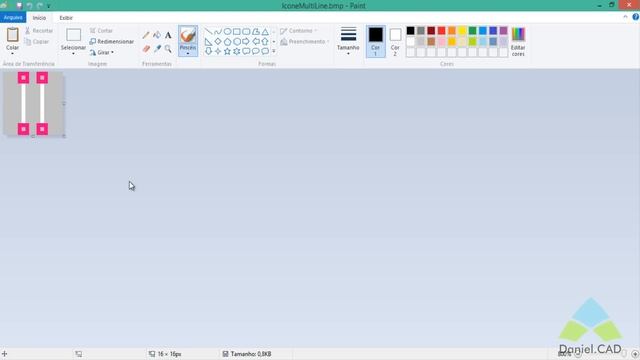Screen dimensions: 640x360
Task: Choose the Diamond shape
Action: [x=218, y=41]
